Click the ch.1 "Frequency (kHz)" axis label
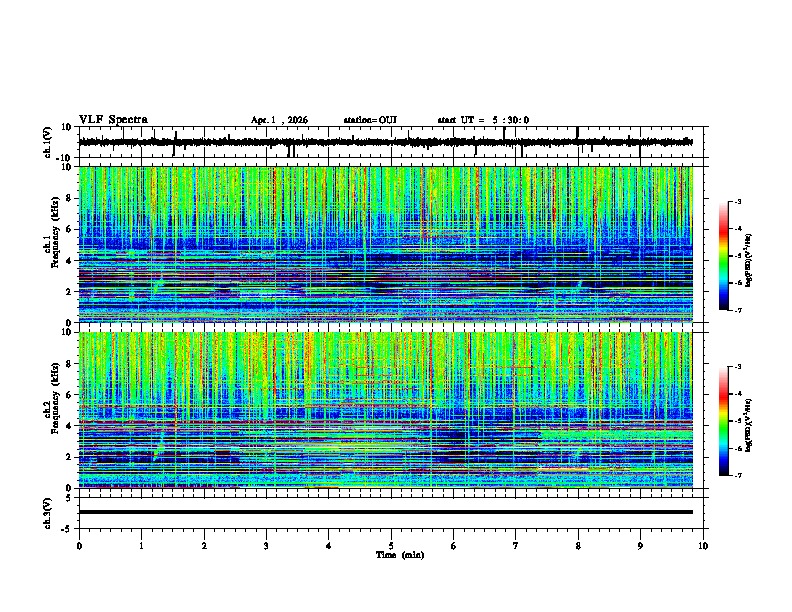Screen dimensions: 792x612 point(55,232)
